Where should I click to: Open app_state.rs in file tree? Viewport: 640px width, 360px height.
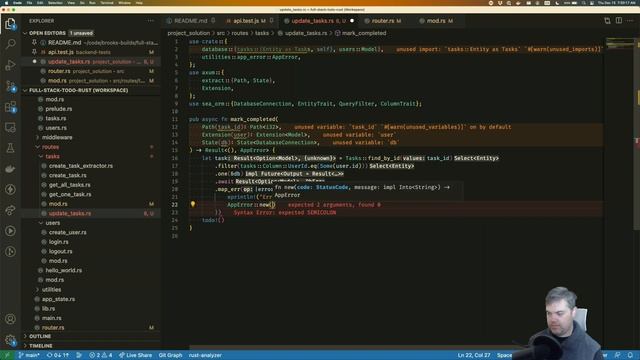[58, 299]
